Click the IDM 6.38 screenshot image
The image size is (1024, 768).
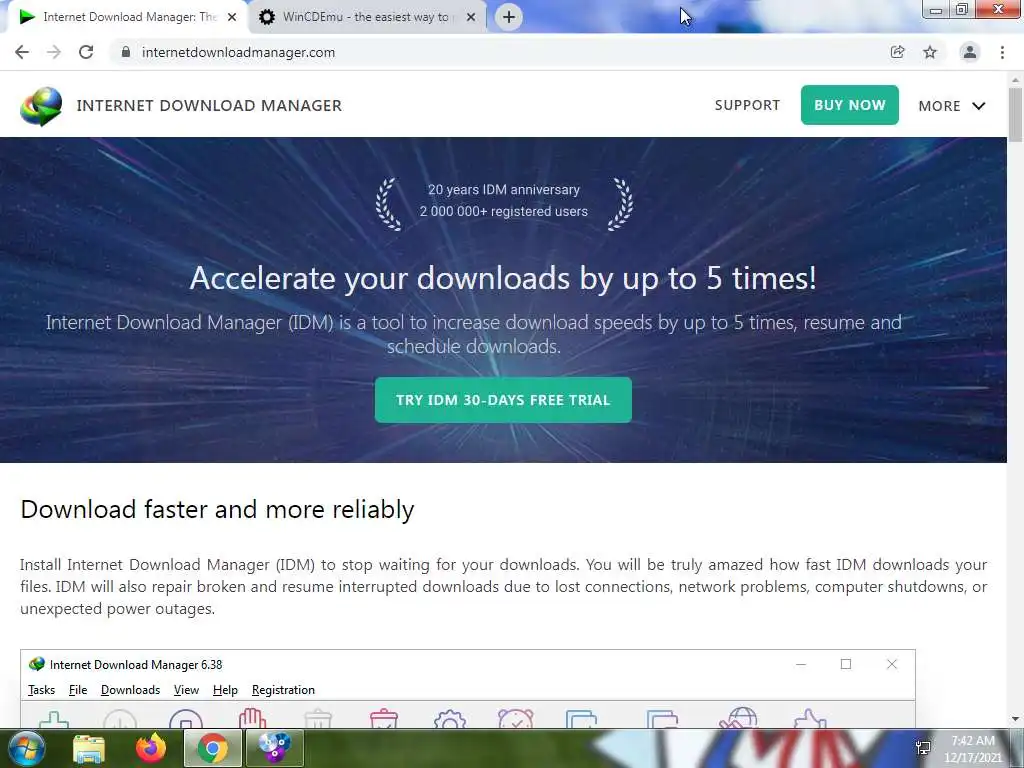pos(468,689)
